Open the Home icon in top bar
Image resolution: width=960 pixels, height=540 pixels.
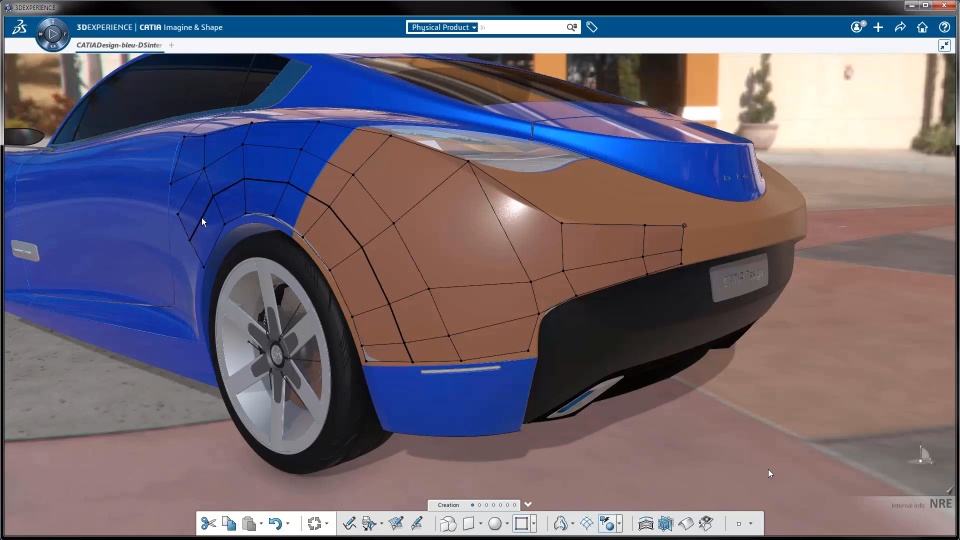[x=922, y=27]
